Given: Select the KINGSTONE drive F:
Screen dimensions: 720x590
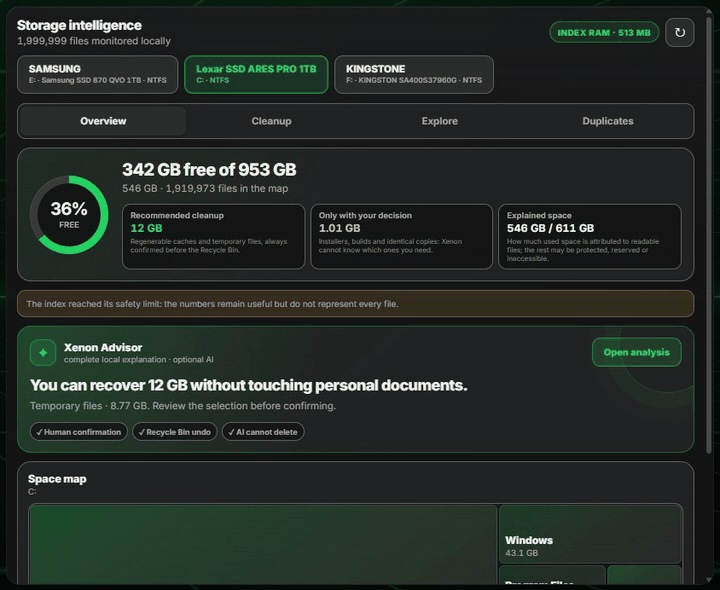Looking at the screenshot, I should [414, 74].
